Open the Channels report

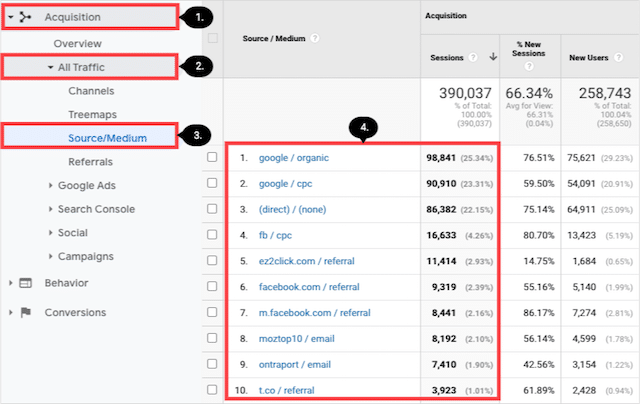pyautogui.click(x=90, y=91)
